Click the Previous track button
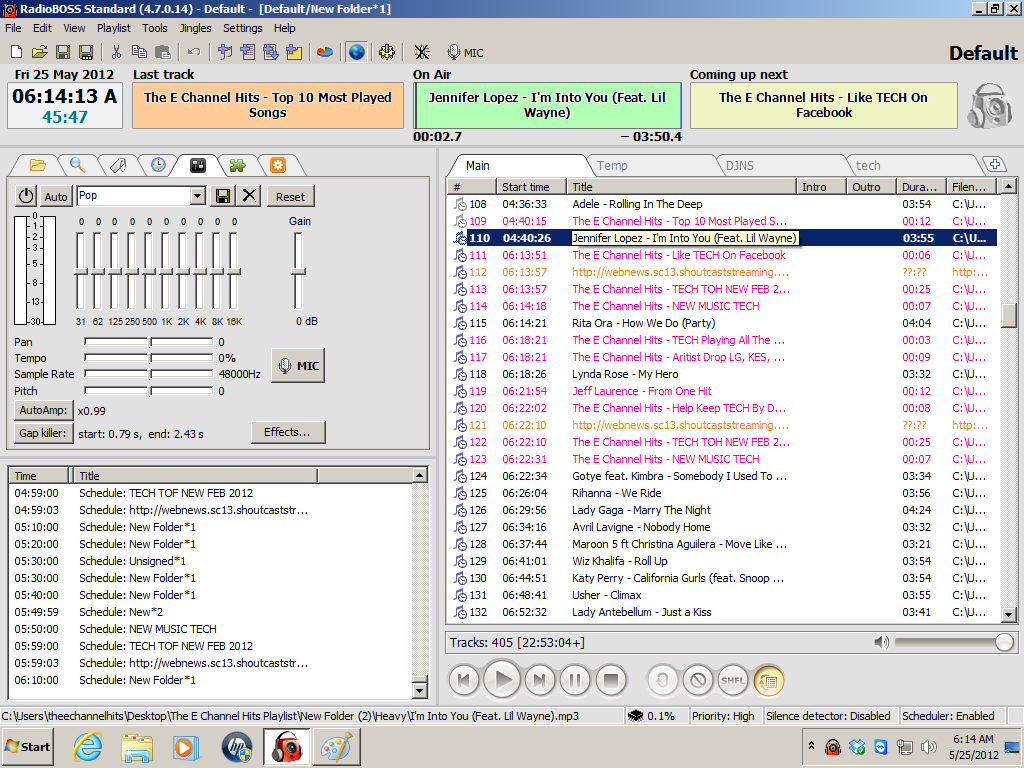1024x768 pixels. [x=464, y=680]
